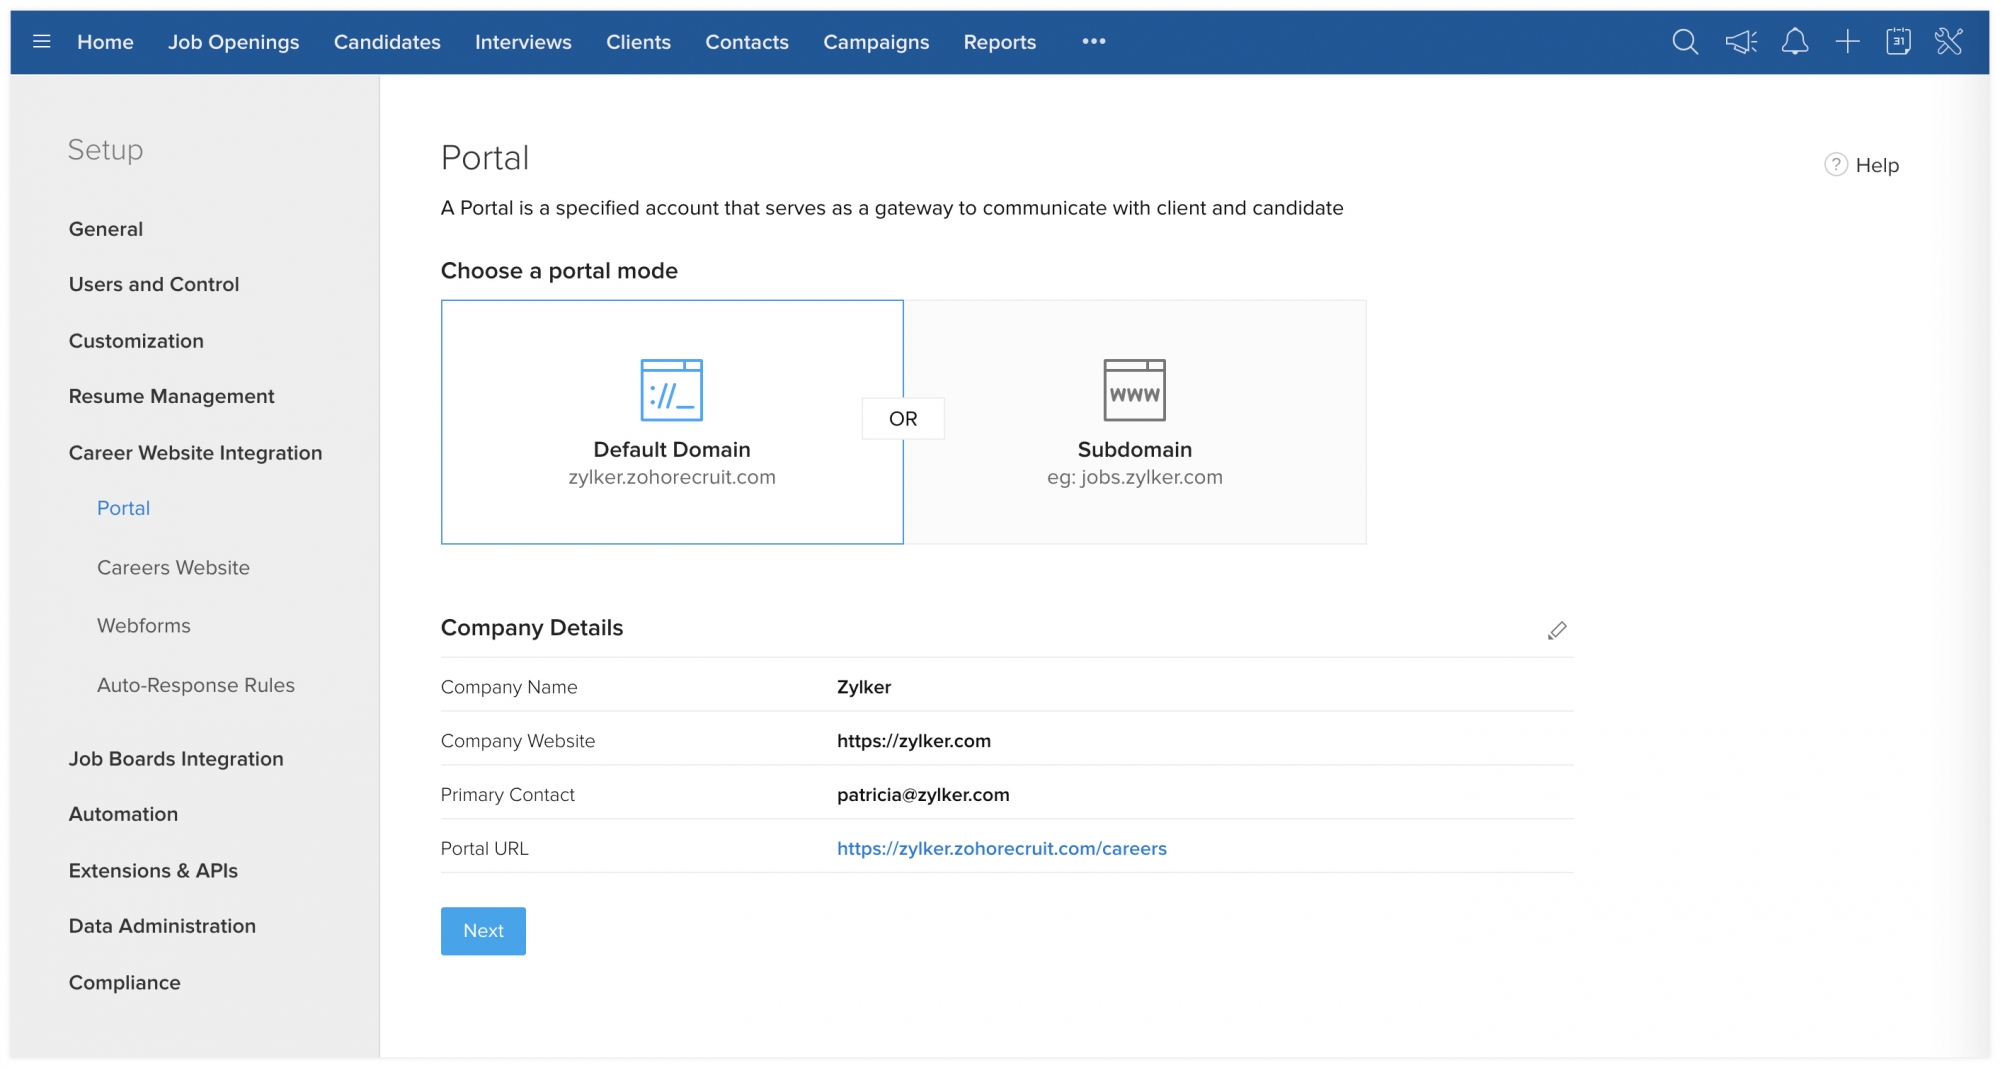Click the plus quick-create icon
This screenshot has width=2000, height=1068.
click(1847, 42)
